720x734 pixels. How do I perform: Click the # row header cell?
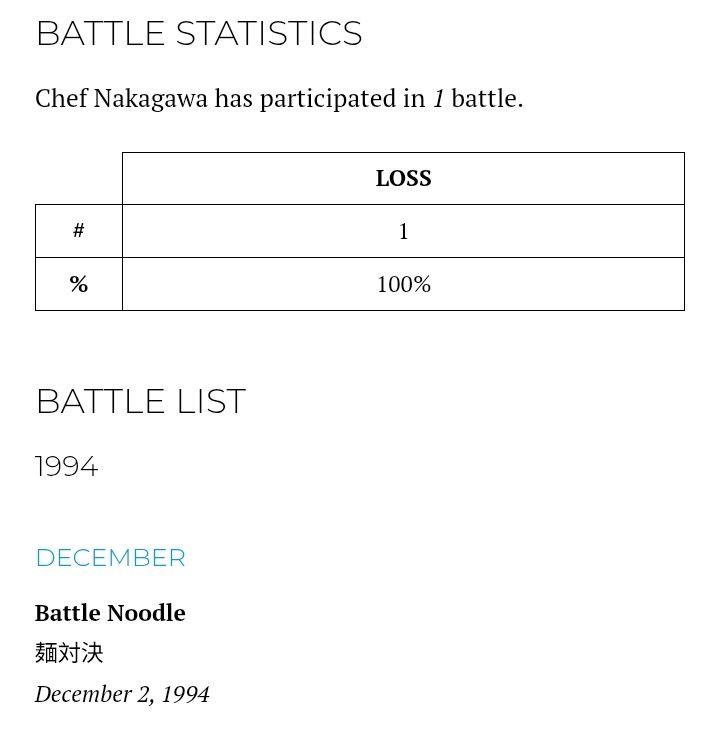(x=79, y=231)
